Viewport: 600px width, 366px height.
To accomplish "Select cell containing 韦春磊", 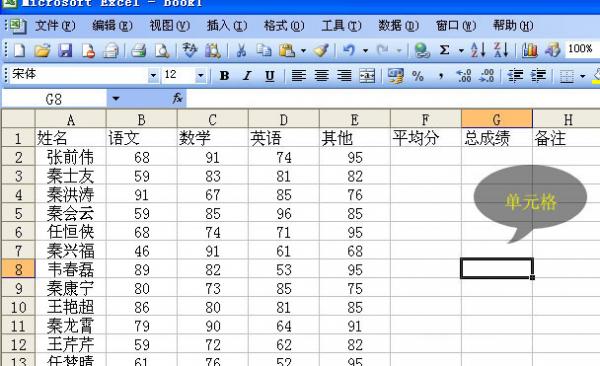I will coord(70,269).
